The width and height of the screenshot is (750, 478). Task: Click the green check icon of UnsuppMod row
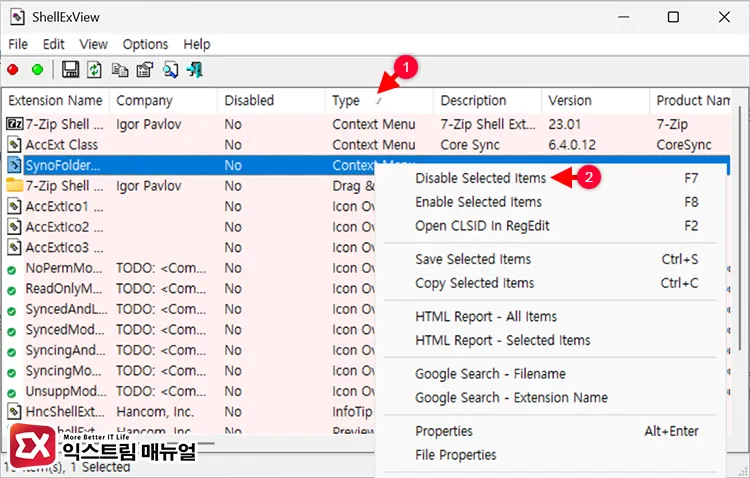(11, 393)
